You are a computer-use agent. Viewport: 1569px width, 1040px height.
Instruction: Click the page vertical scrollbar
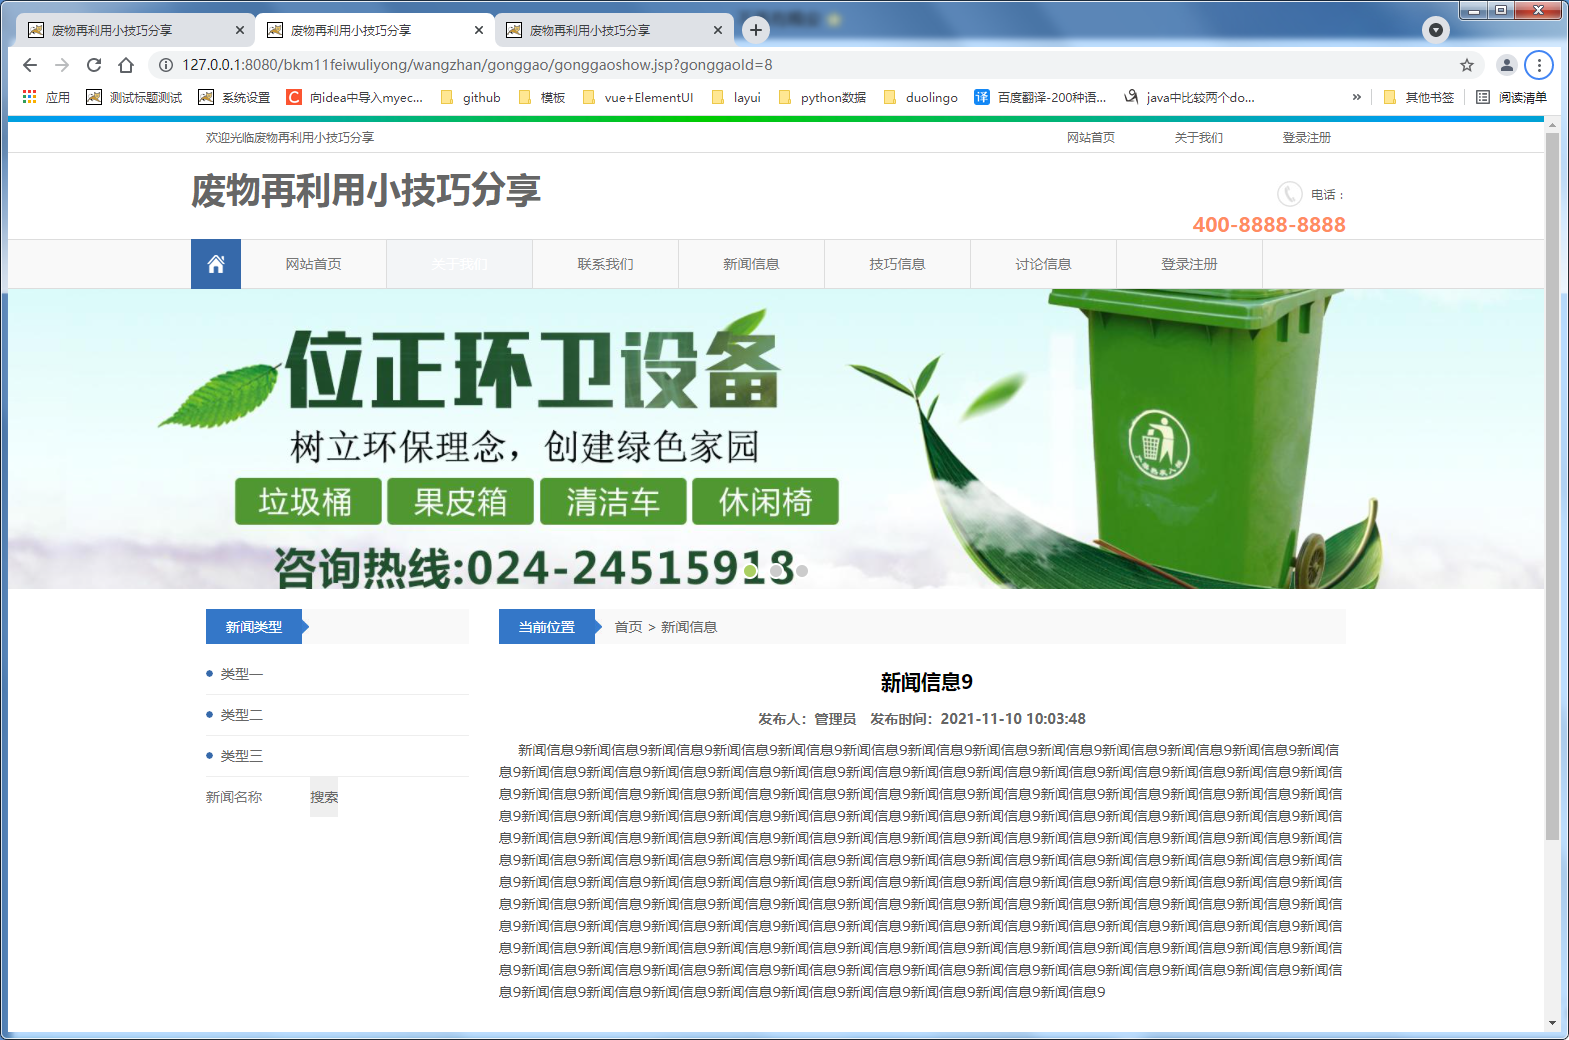(1552, 486)
